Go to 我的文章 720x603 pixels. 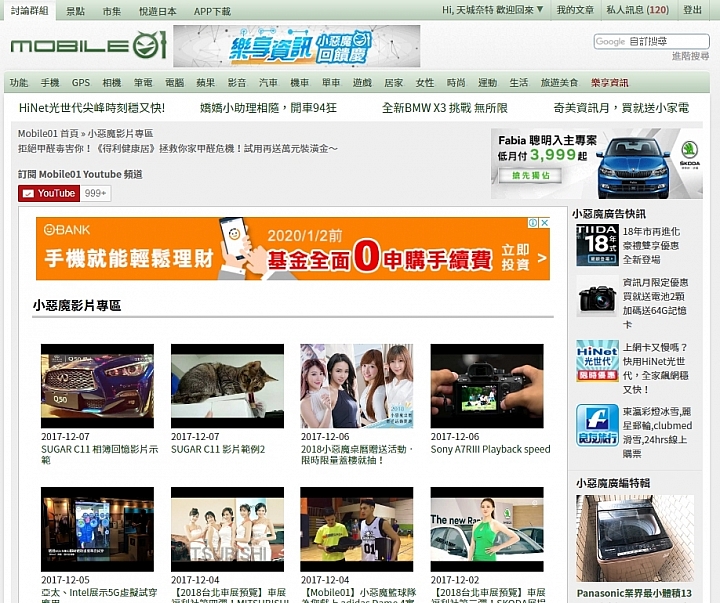[x=575, y=10]
